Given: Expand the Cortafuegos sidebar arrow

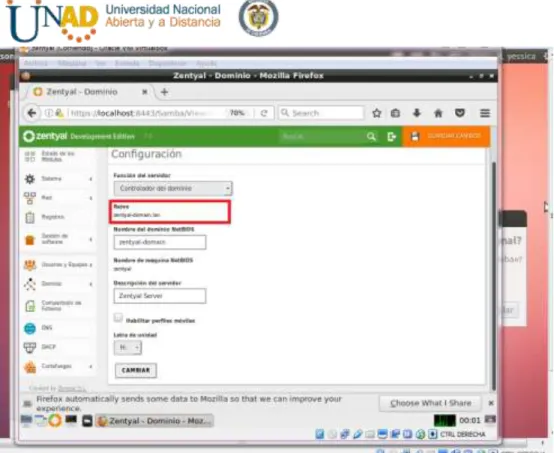Looking at the screenshot, I should (x=91, y=366).
